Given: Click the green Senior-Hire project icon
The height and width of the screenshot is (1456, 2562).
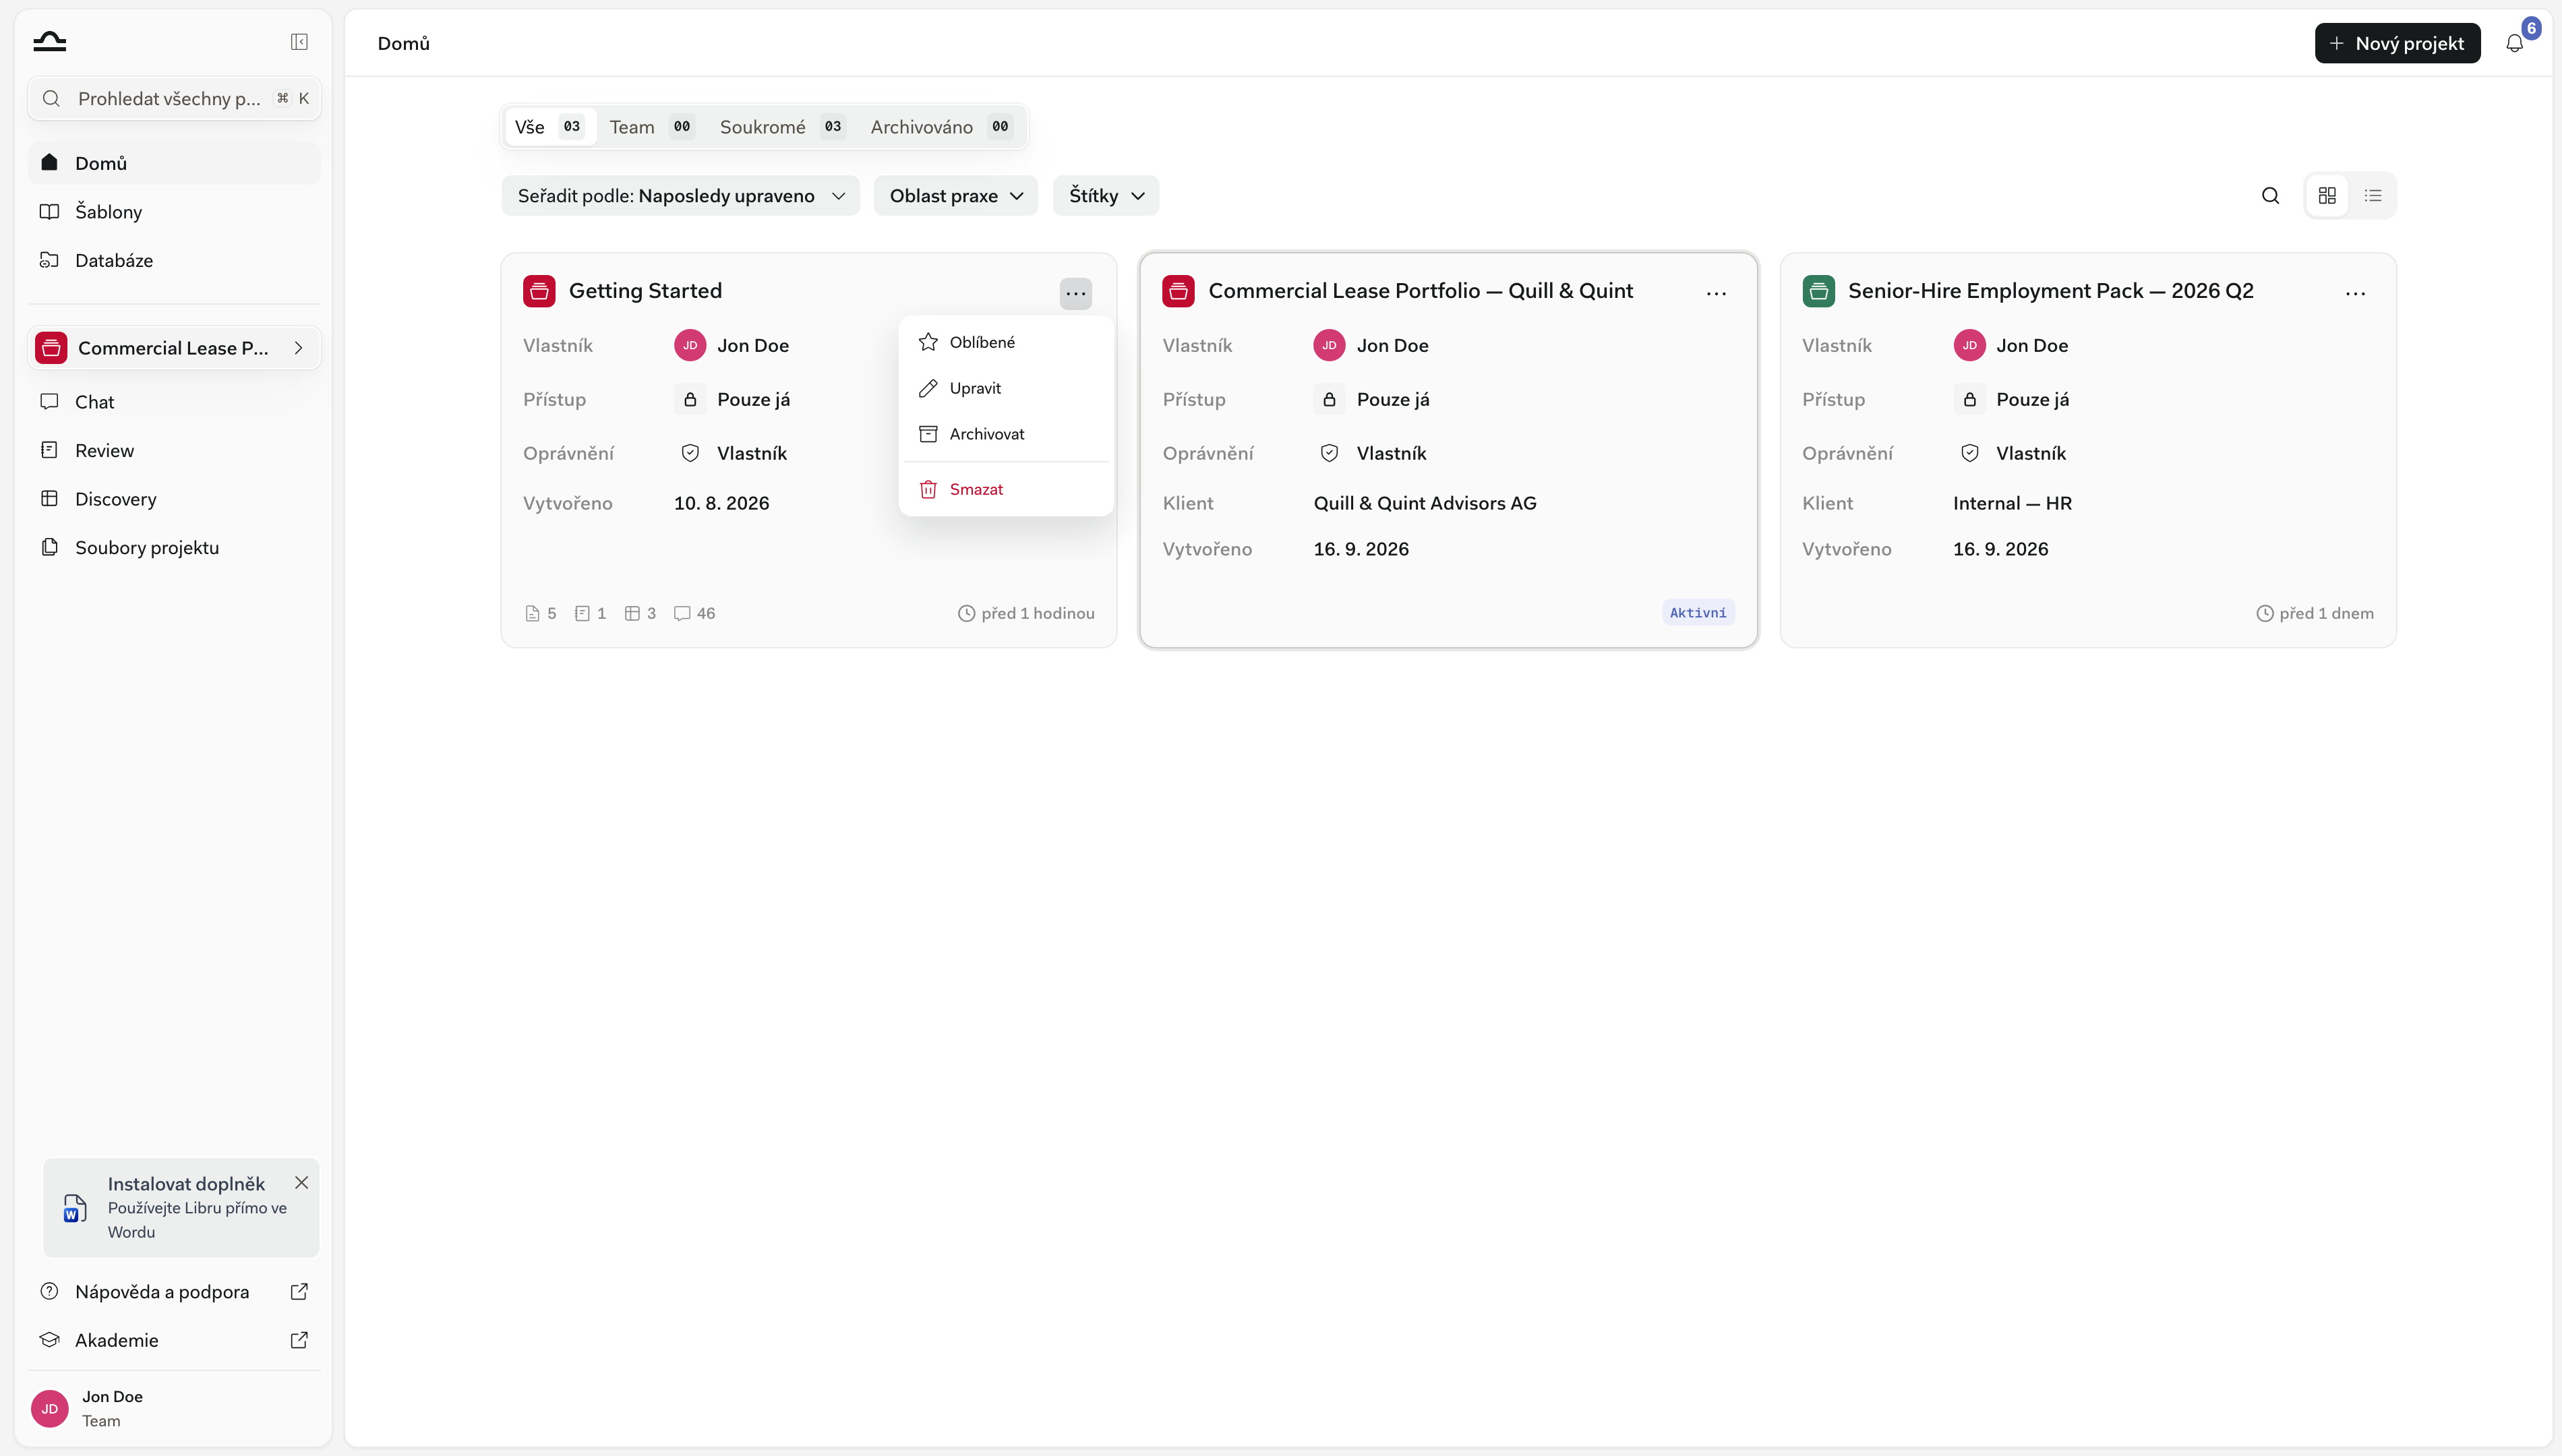Looking at the screenshot, I should click(1818, 291).
